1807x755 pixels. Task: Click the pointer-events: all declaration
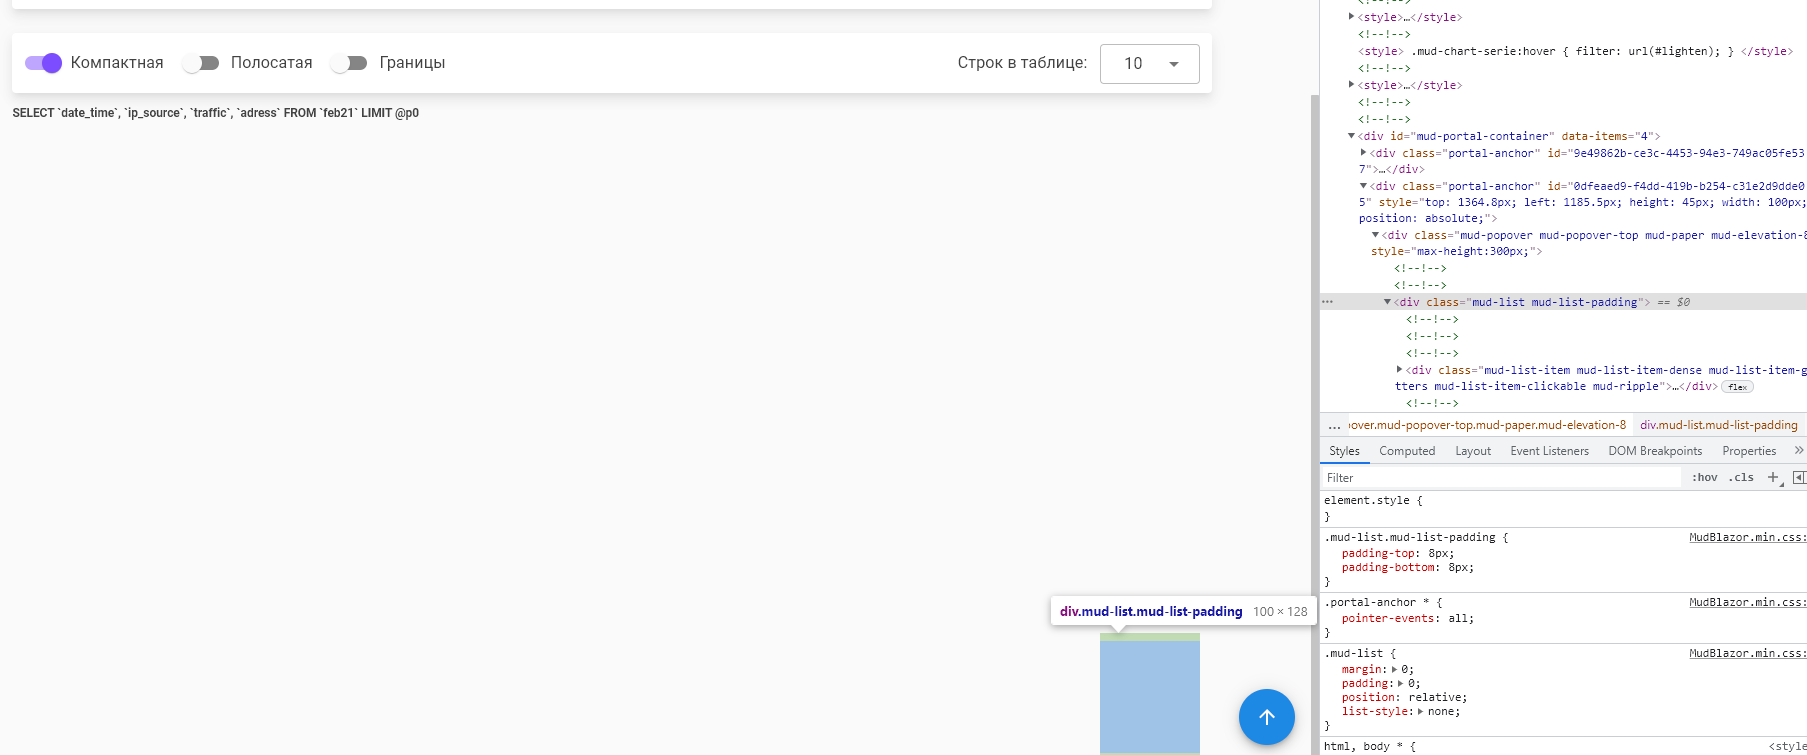point(1407,619)
